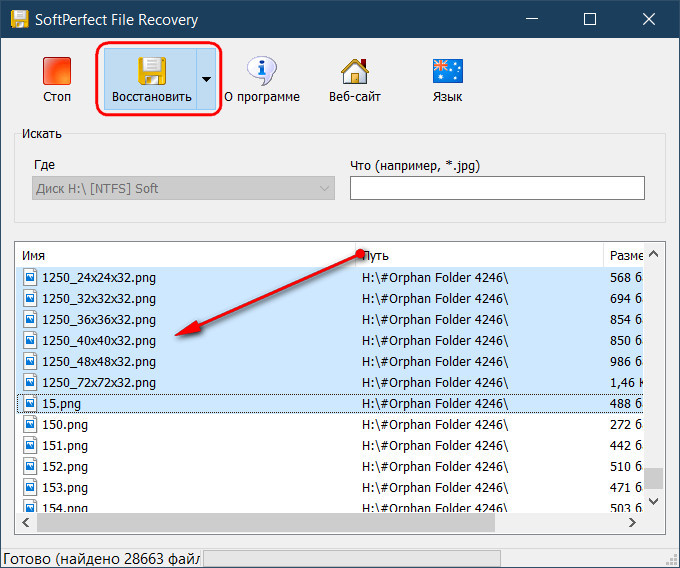
Task: Sort by the Путь column header
Action: pyautogui.click(x=479, y=255)
